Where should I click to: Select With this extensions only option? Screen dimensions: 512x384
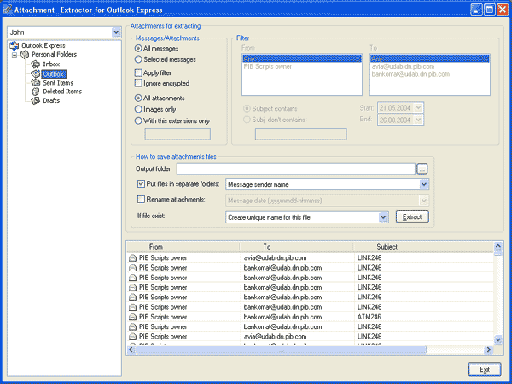pos(138,121)
